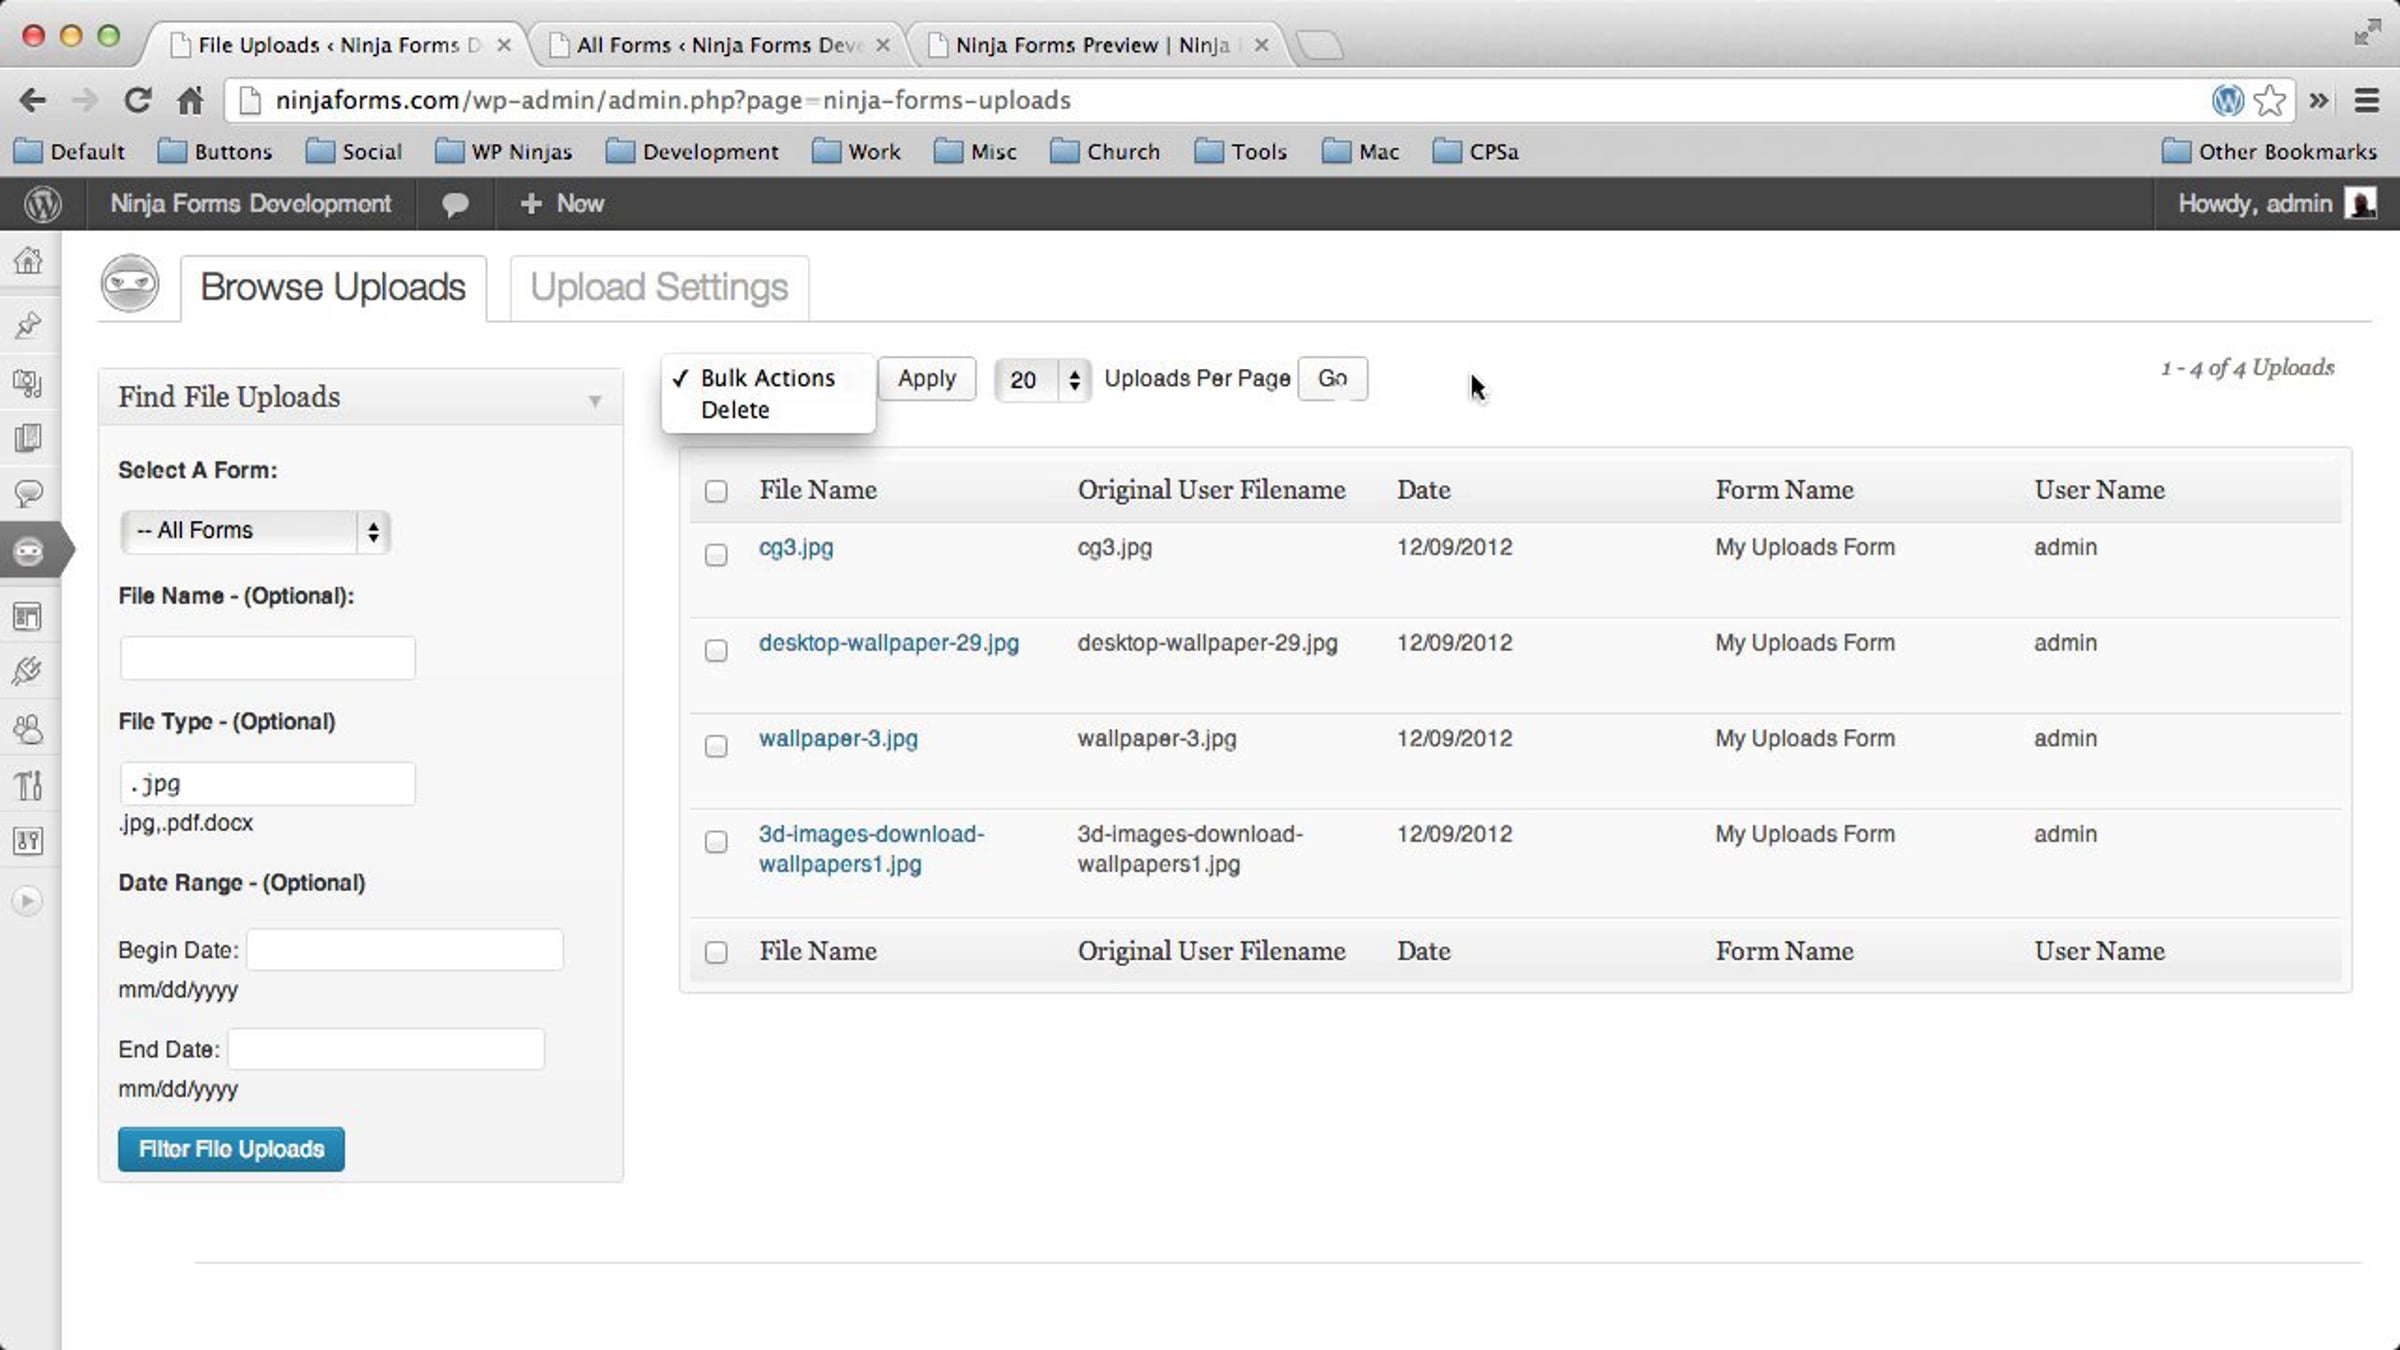Open the desktop-wallpaper-29.jpg file link
This screenshot has height=1350, width=2400.
pos(889,643)
